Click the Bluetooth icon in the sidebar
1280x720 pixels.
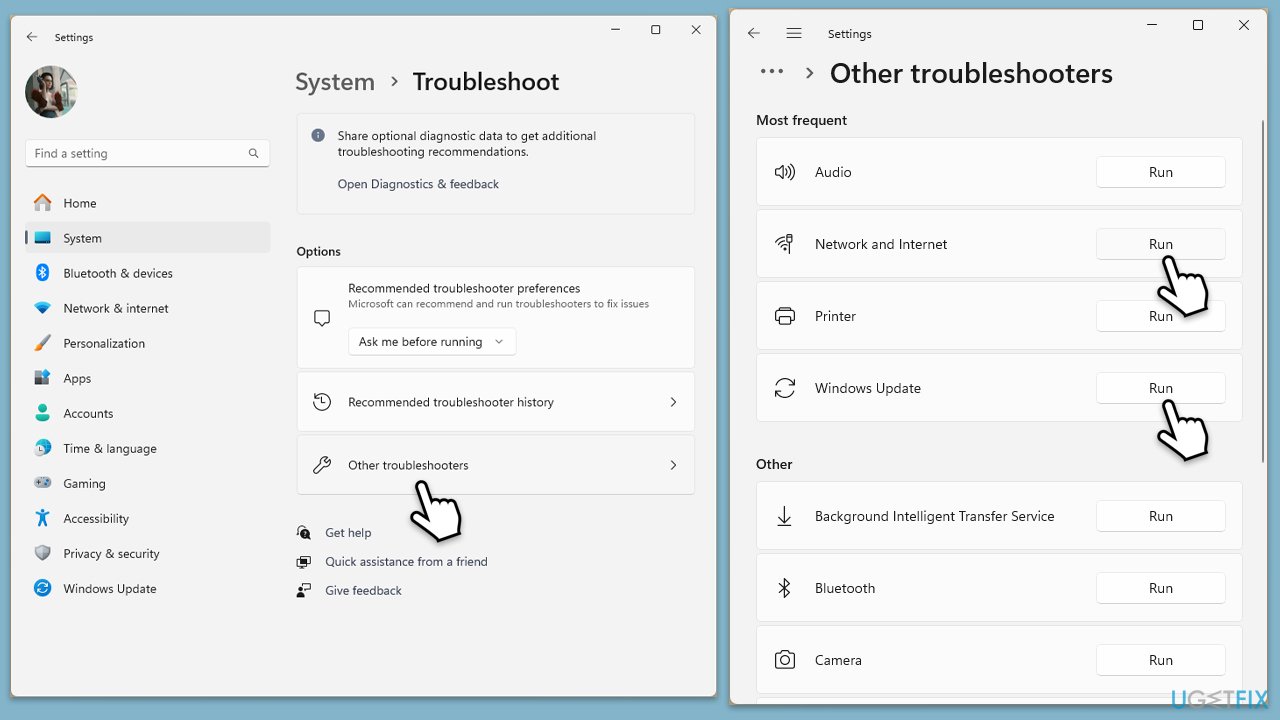[x=42, y=272]
